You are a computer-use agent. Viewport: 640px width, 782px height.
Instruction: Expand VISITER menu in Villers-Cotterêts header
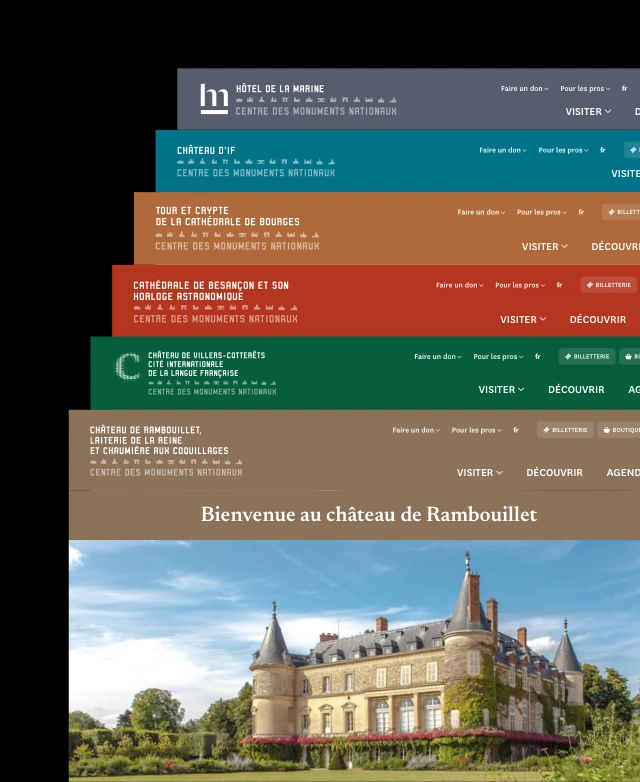click(x=501, y=390)
